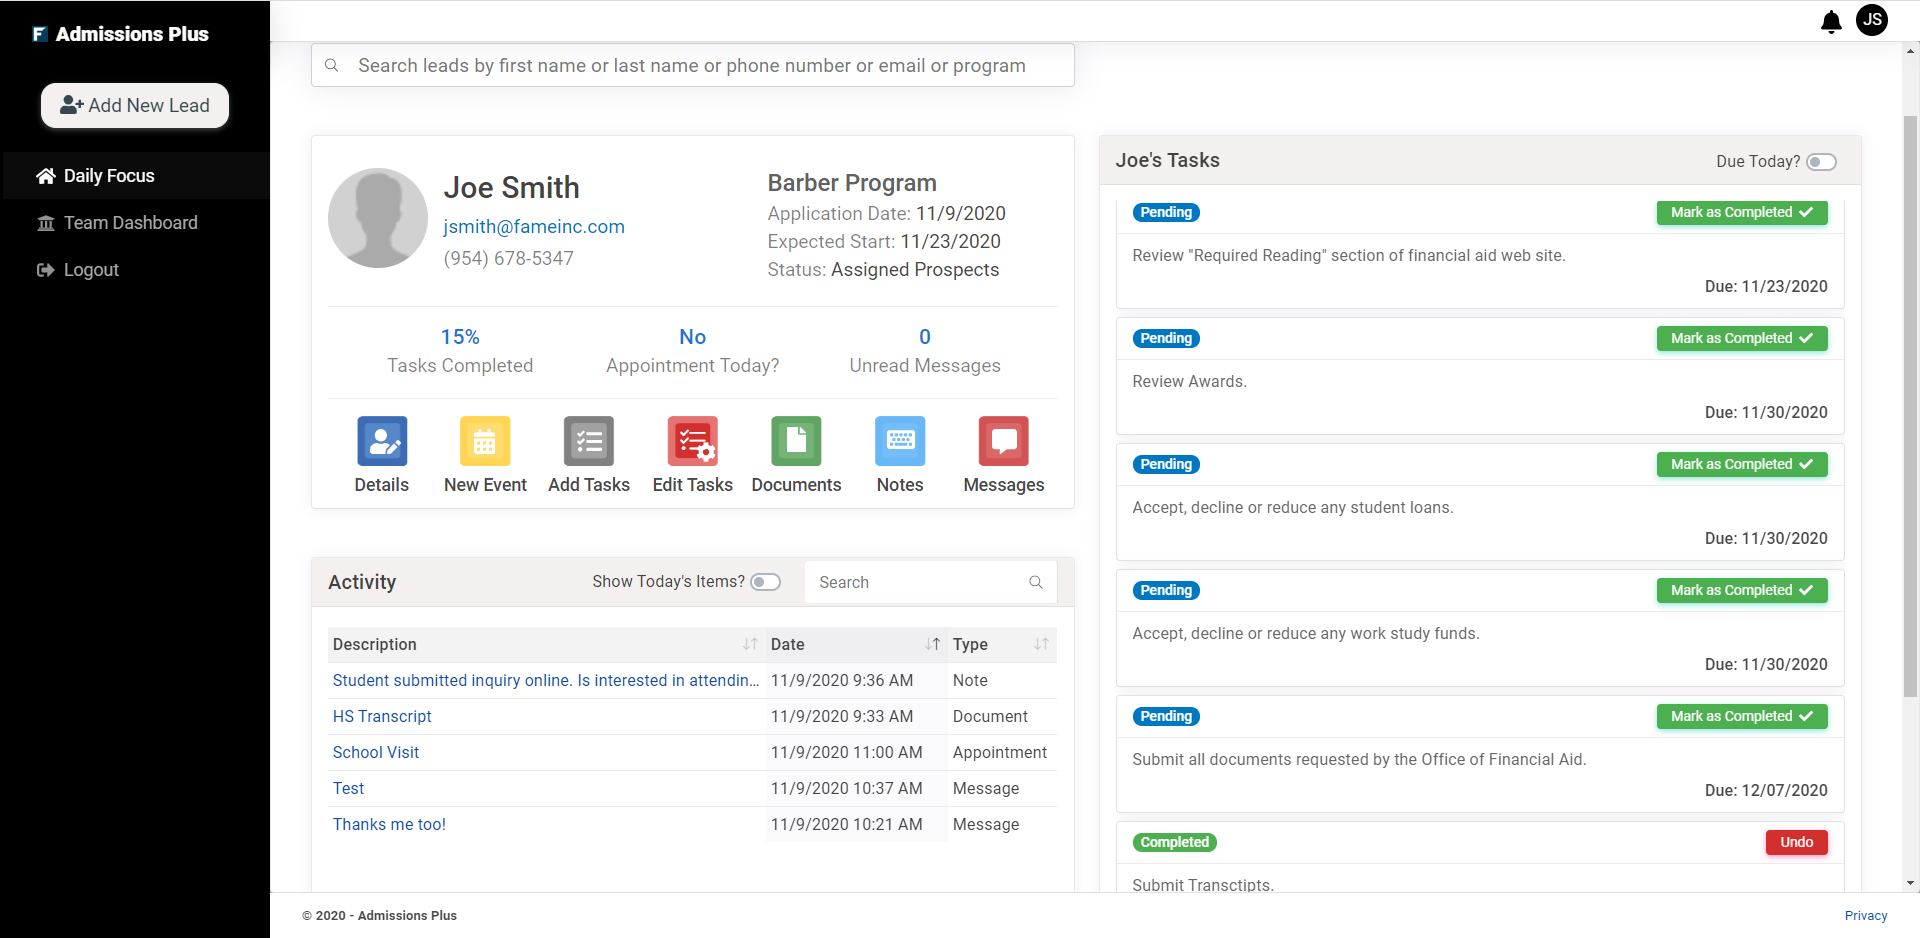Enable the Due Today? toggle
The height and width of the screenshot is (938, 1920).
(1821, 161)
